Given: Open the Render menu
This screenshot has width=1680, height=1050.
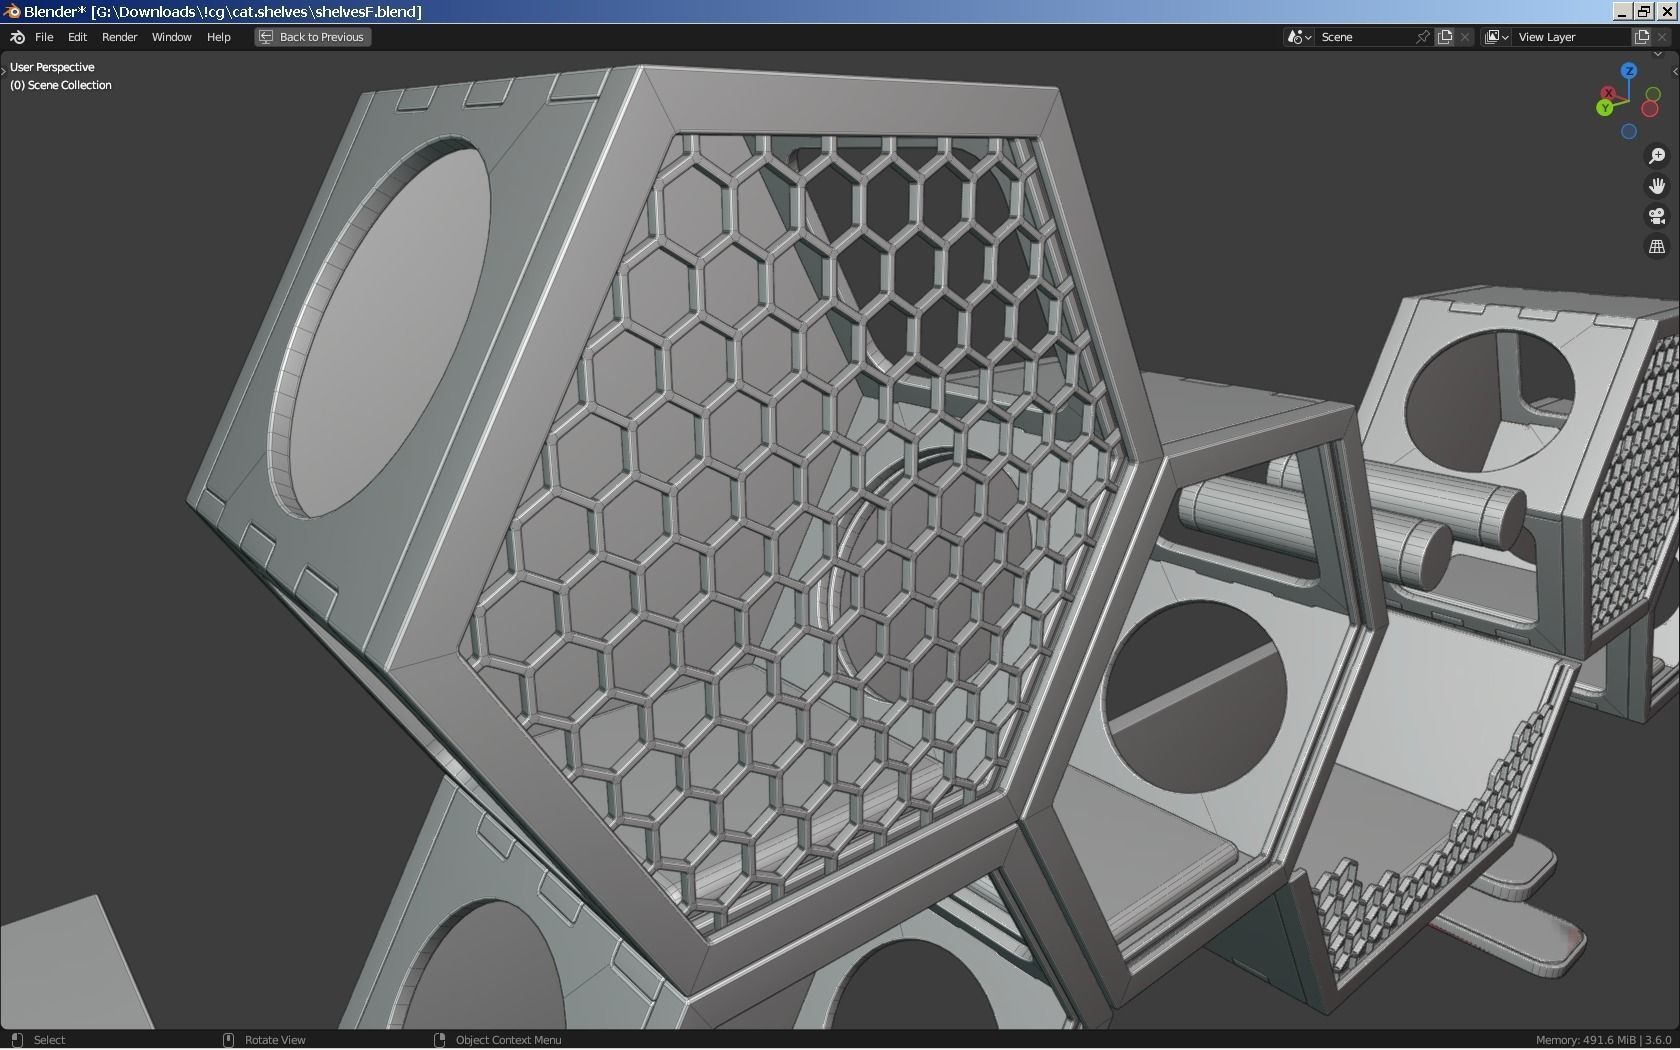Looking at the screenshot, I should pyautogui.click(x=119, y=37).
